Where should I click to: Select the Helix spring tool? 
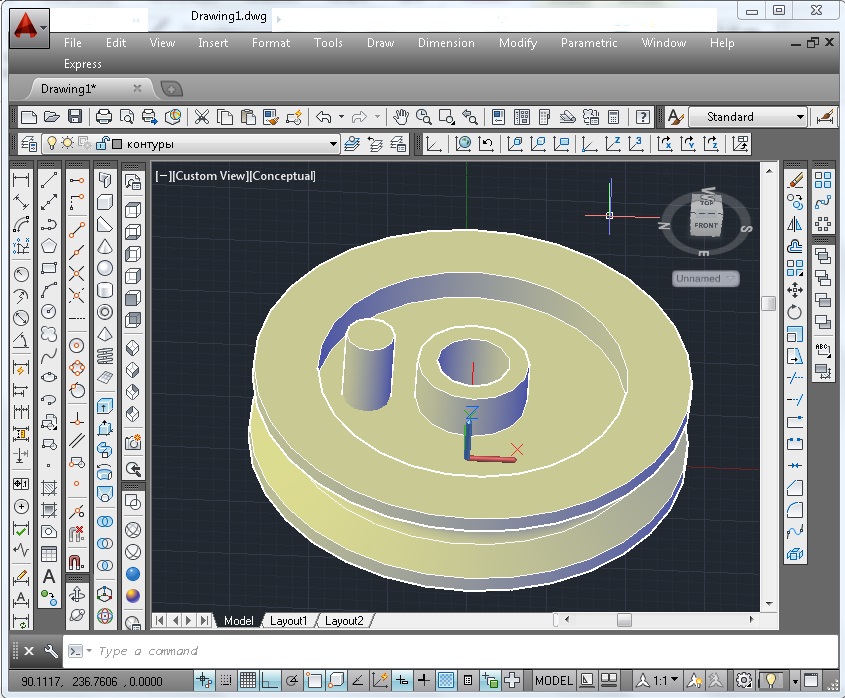pyautogui.click(x=105, y=356)
